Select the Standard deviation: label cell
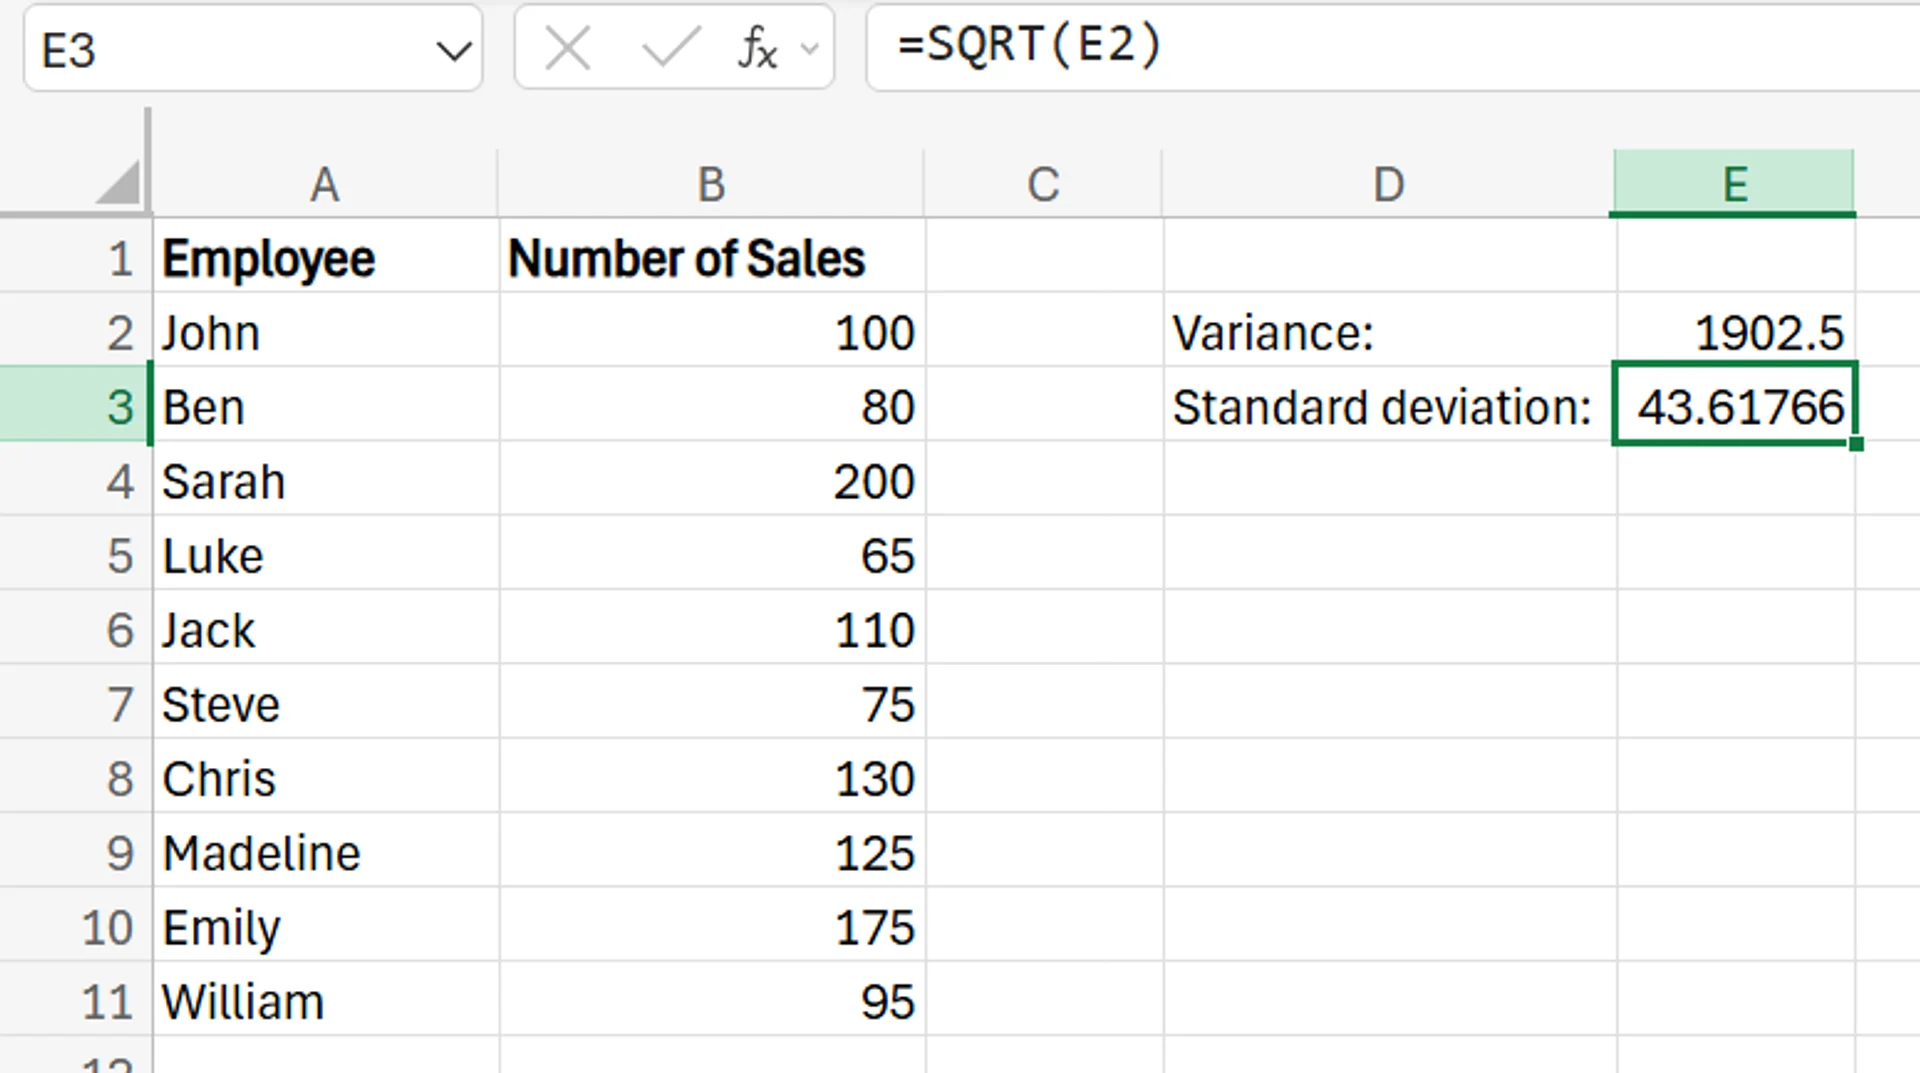 (x=1390, y=405)
